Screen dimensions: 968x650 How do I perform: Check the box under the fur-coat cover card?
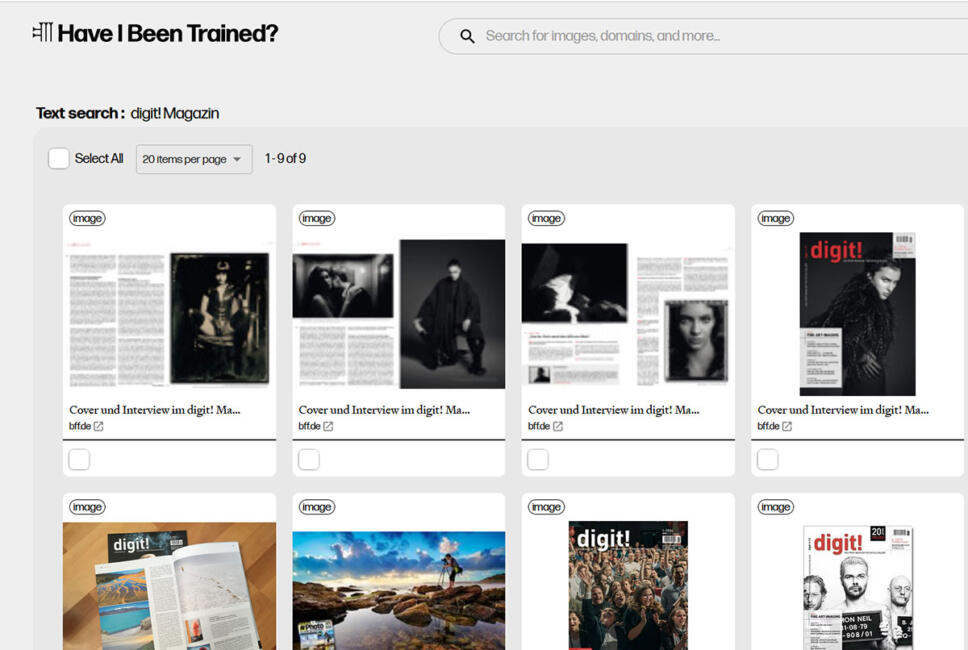[767, 459]
